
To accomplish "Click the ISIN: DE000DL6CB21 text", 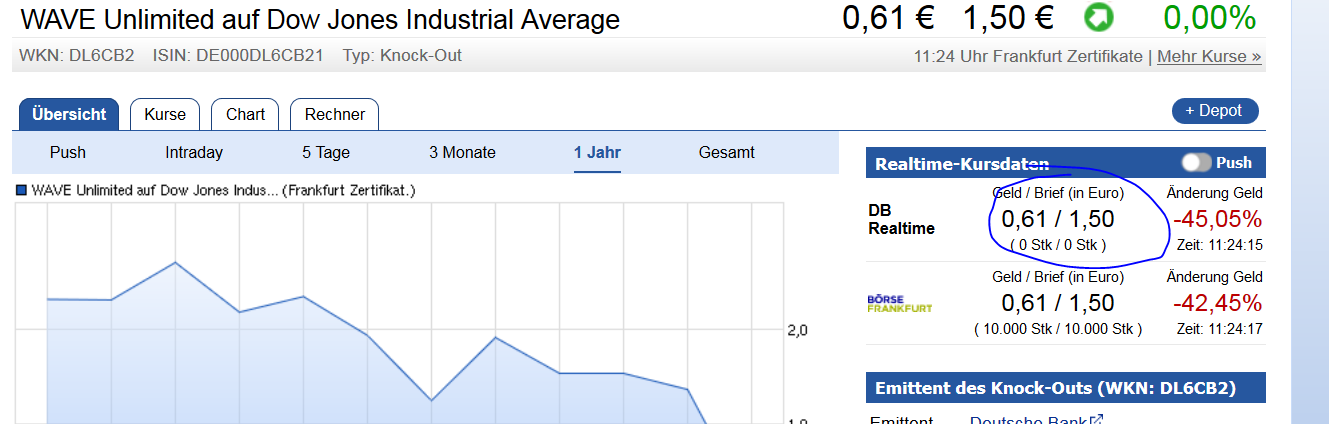I will click(238, 56).
